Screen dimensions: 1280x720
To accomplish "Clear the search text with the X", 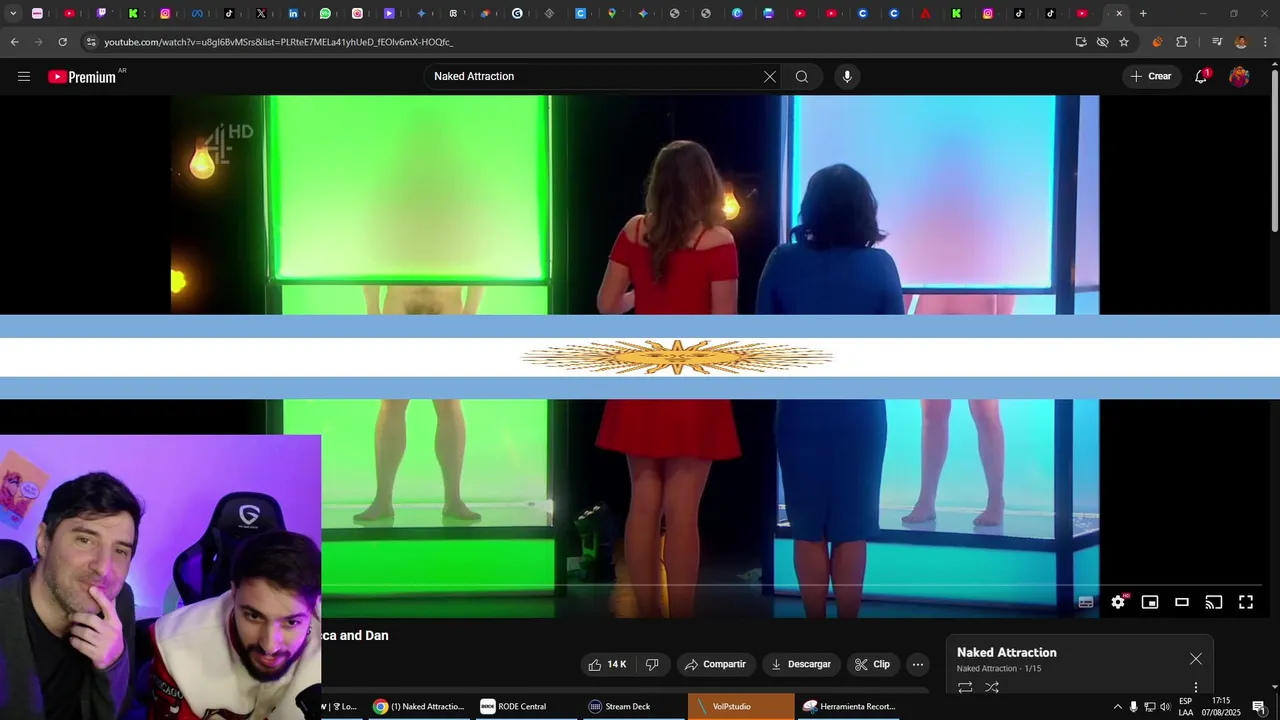I will 770,76.
